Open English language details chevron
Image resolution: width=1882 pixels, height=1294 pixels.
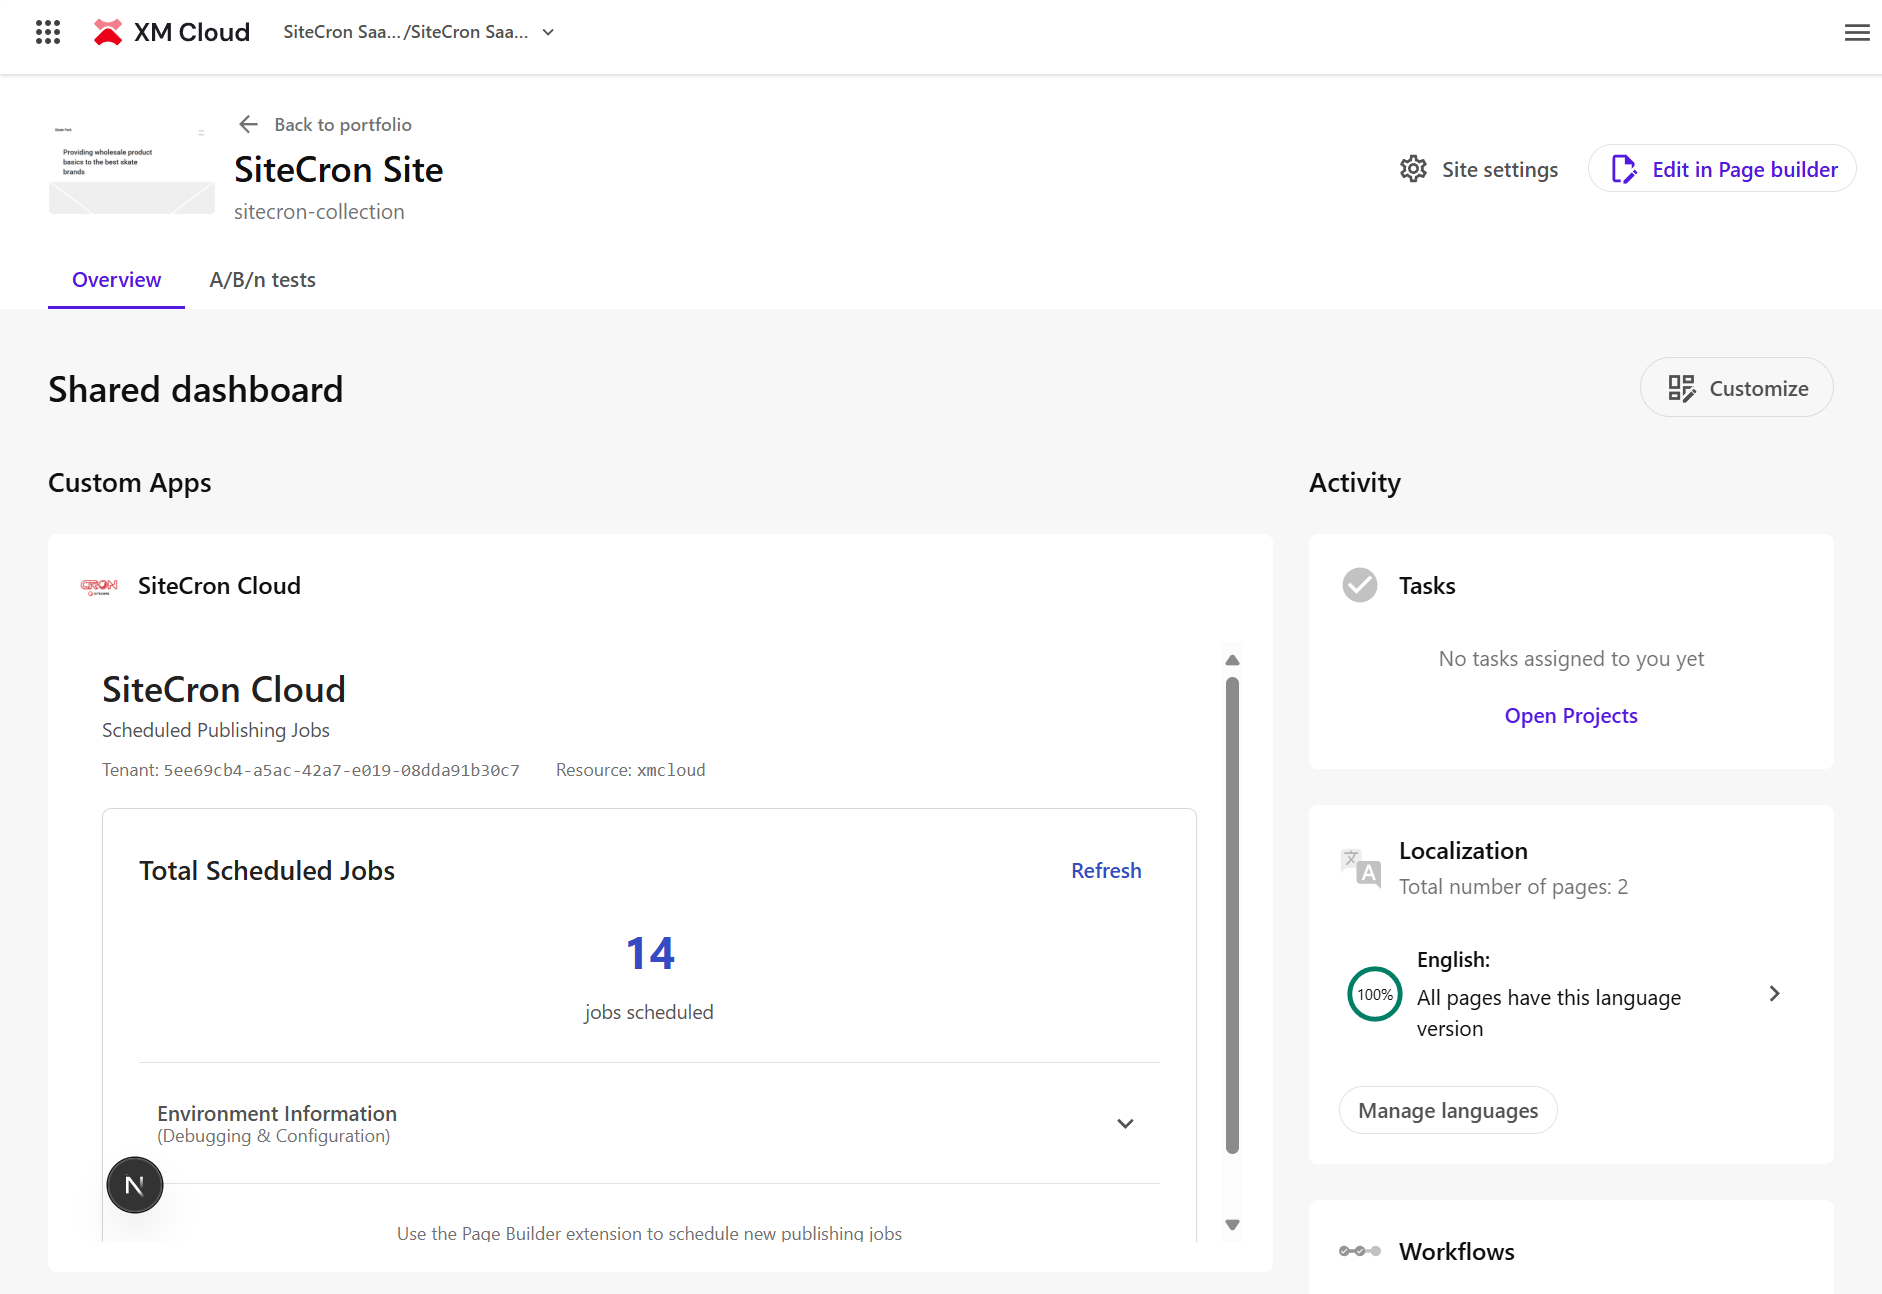1774,993
